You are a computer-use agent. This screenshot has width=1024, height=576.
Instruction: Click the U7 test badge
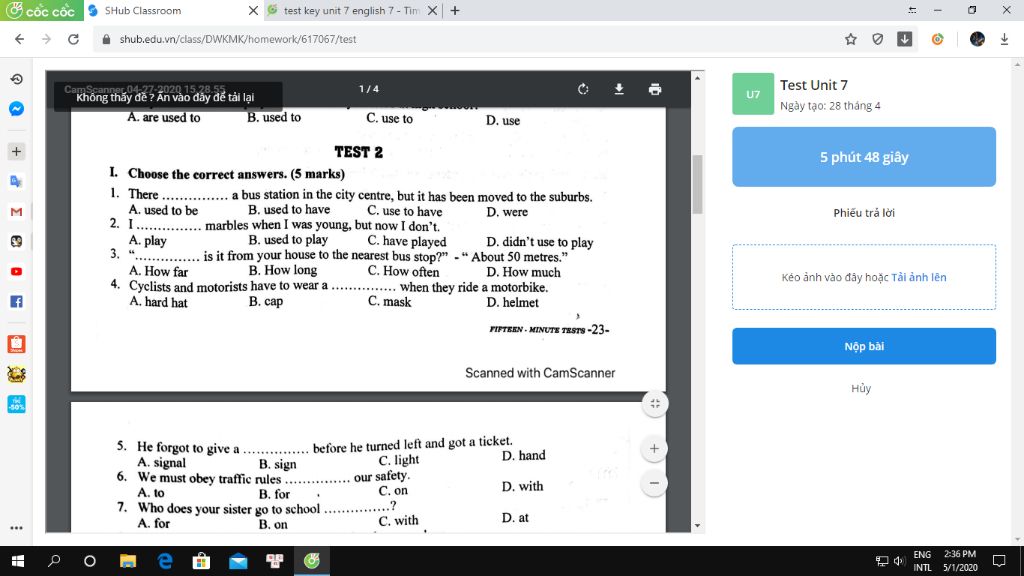coord(753,94)
